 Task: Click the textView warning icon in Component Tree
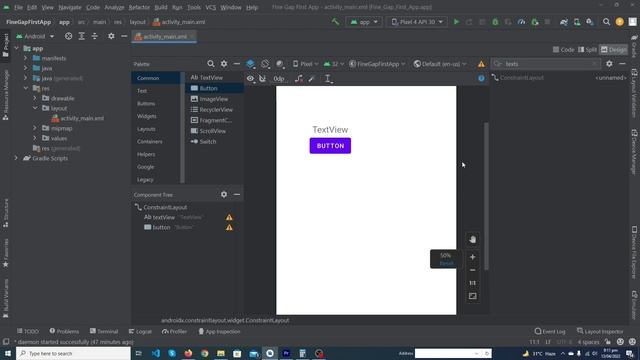pyautogui.click(x=229, y=217)
